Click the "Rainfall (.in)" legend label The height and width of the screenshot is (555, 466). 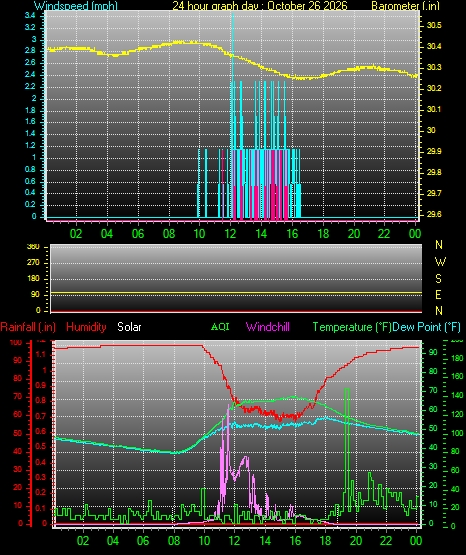[28, 327]
